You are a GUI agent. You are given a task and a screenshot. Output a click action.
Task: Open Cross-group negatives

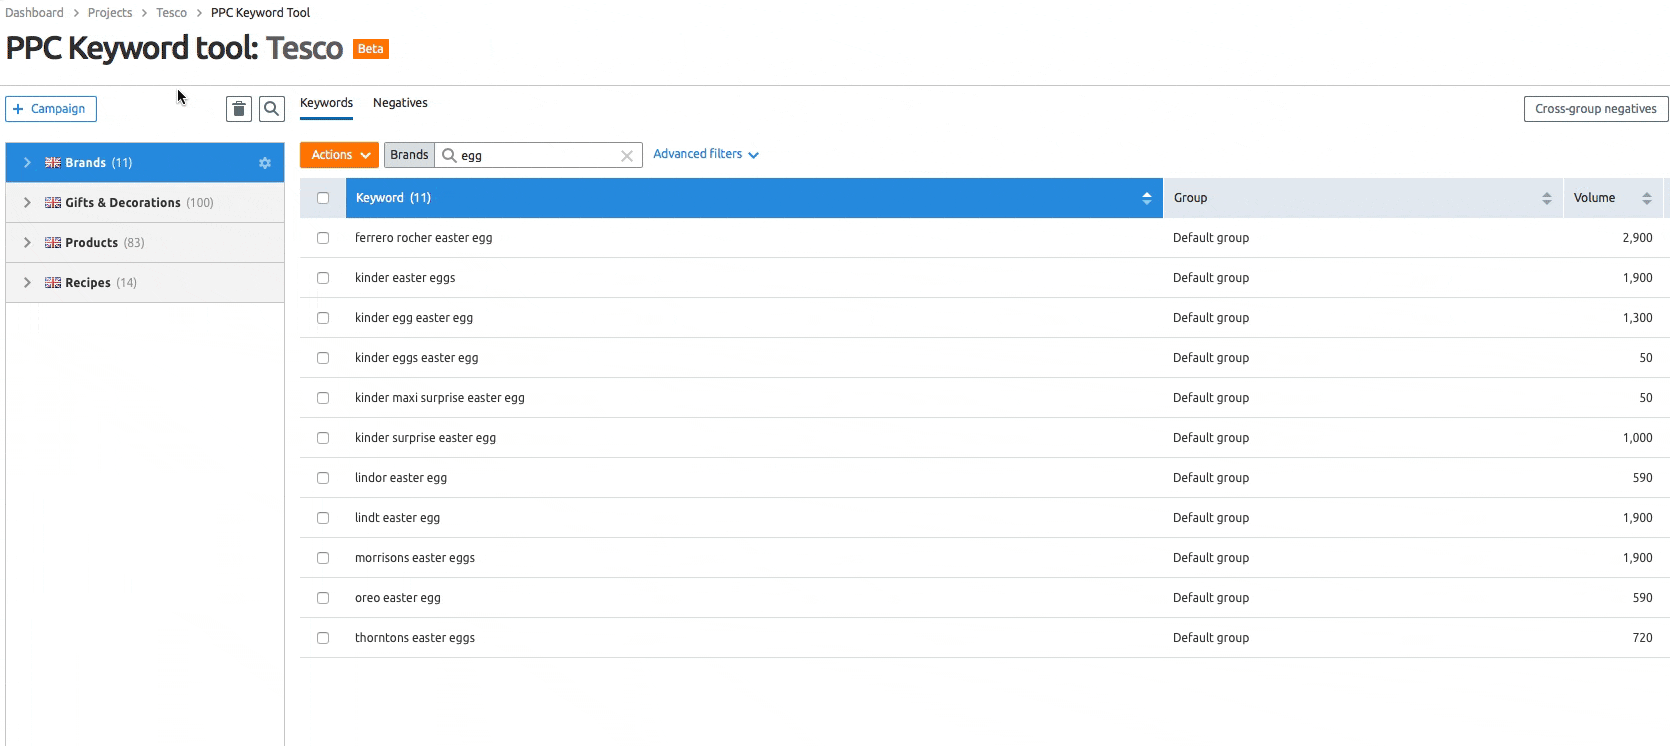click(1596, 109)
